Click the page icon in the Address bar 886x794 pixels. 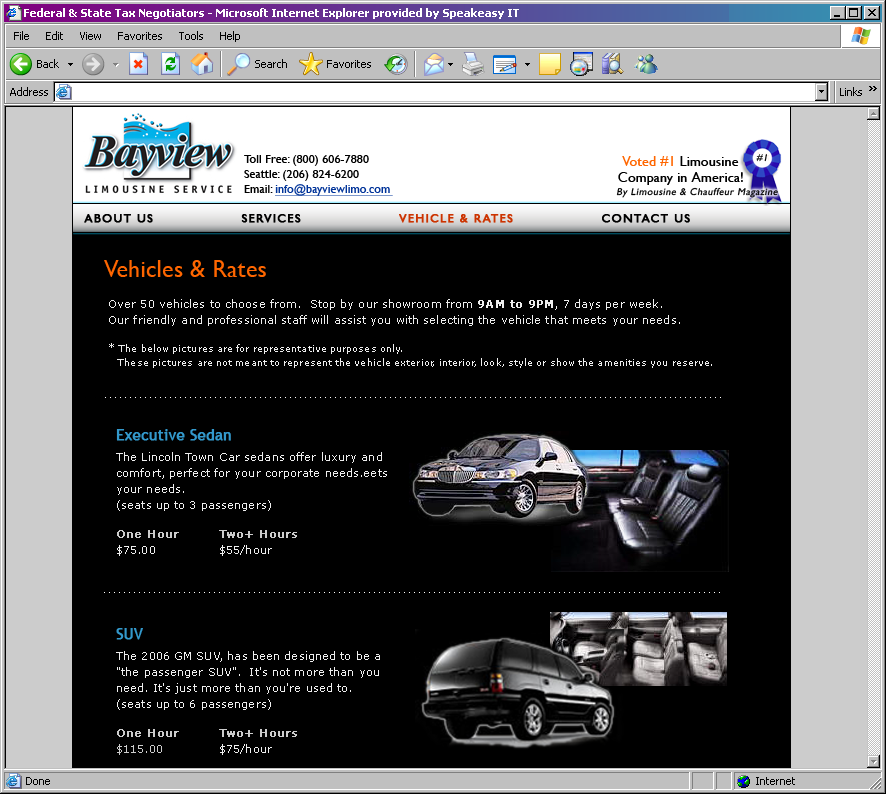(x=64, y=92)
